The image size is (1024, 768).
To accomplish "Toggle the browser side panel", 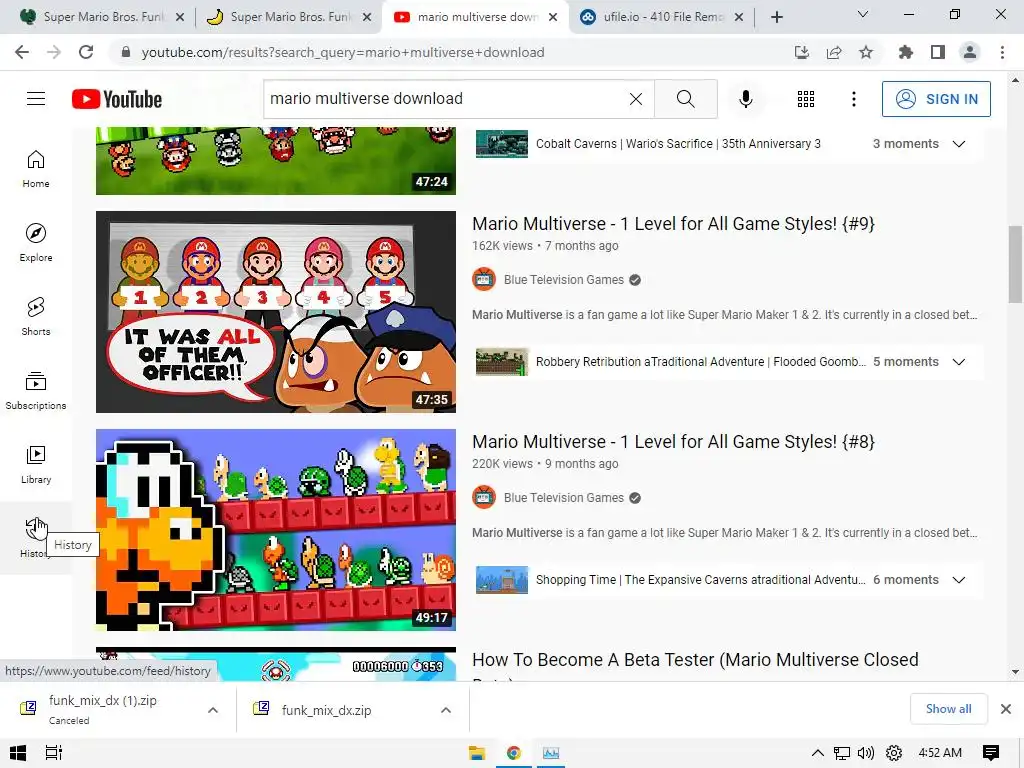I will 938,52.
